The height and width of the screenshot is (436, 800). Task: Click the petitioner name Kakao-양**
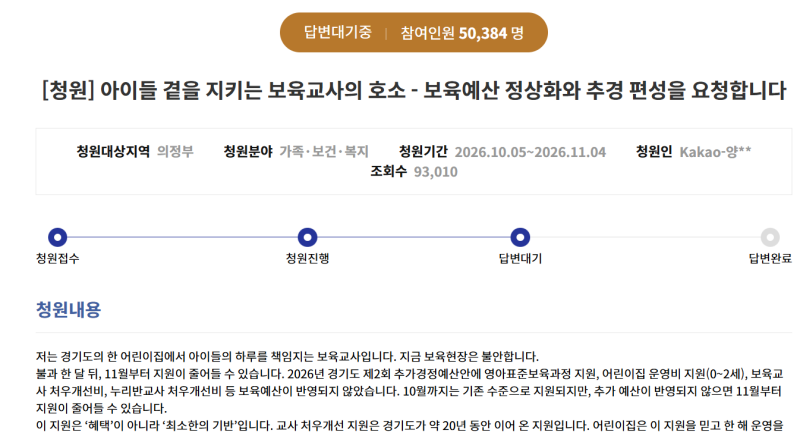(715, 151)
